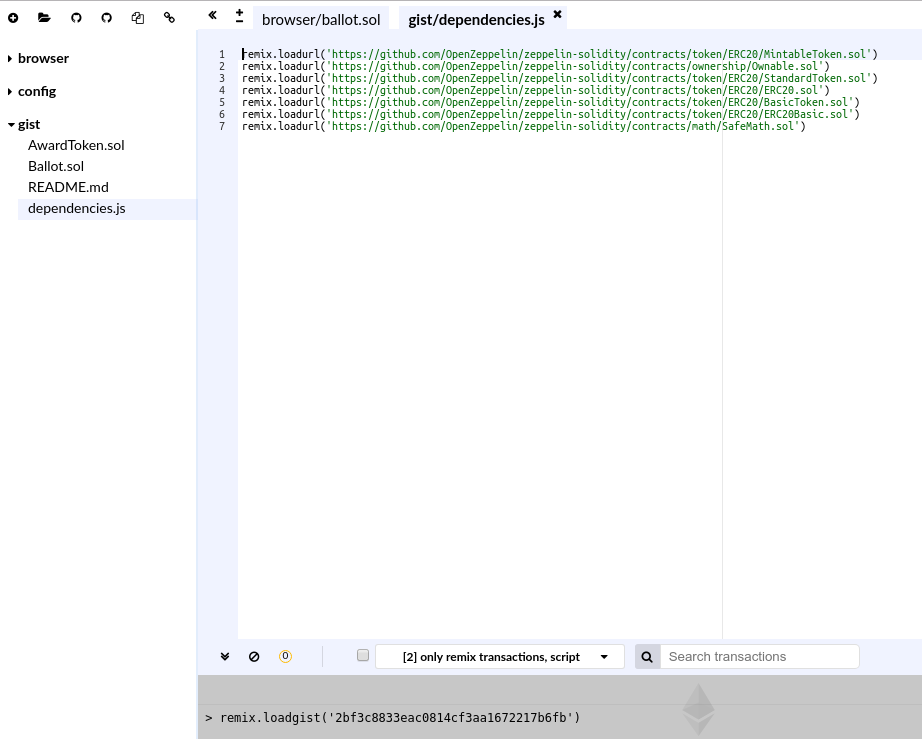Screen dimensions: 922x739
Task: Click line 6 with ERC20Basic.sol URL
Action: [550, 114]
